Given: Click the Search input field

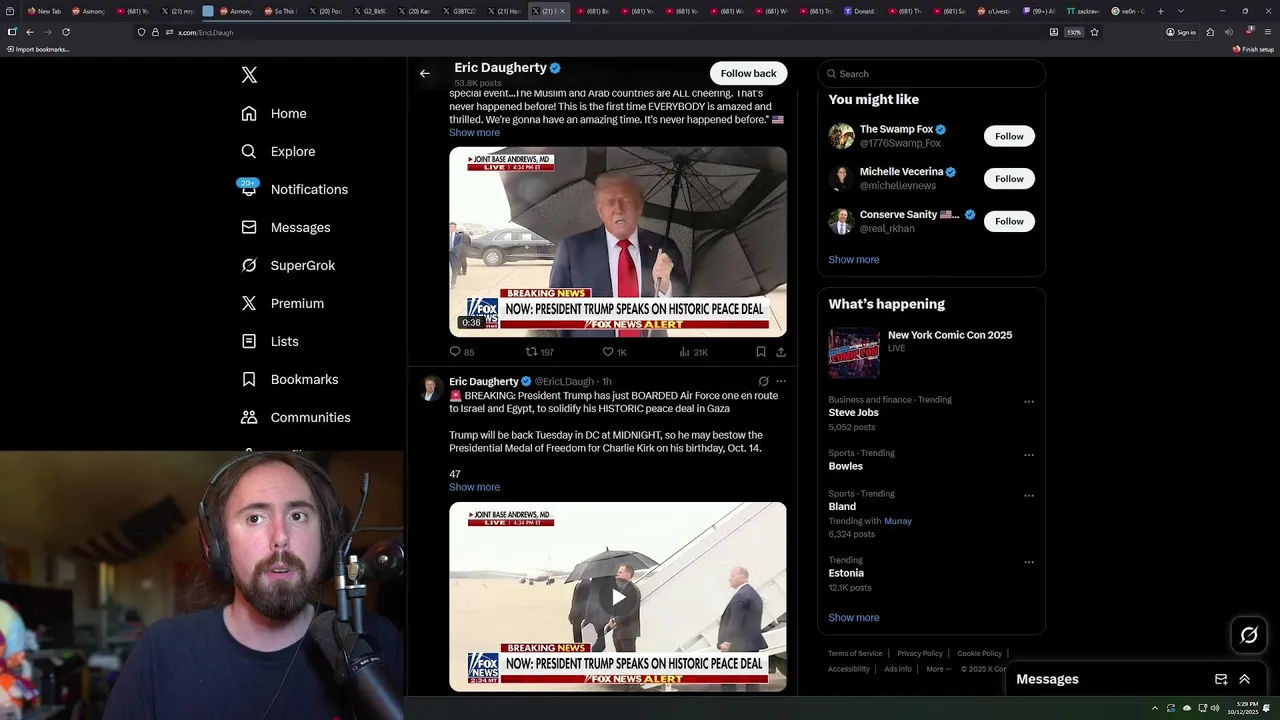Looking at the screenshot, I should pos(932,74).
